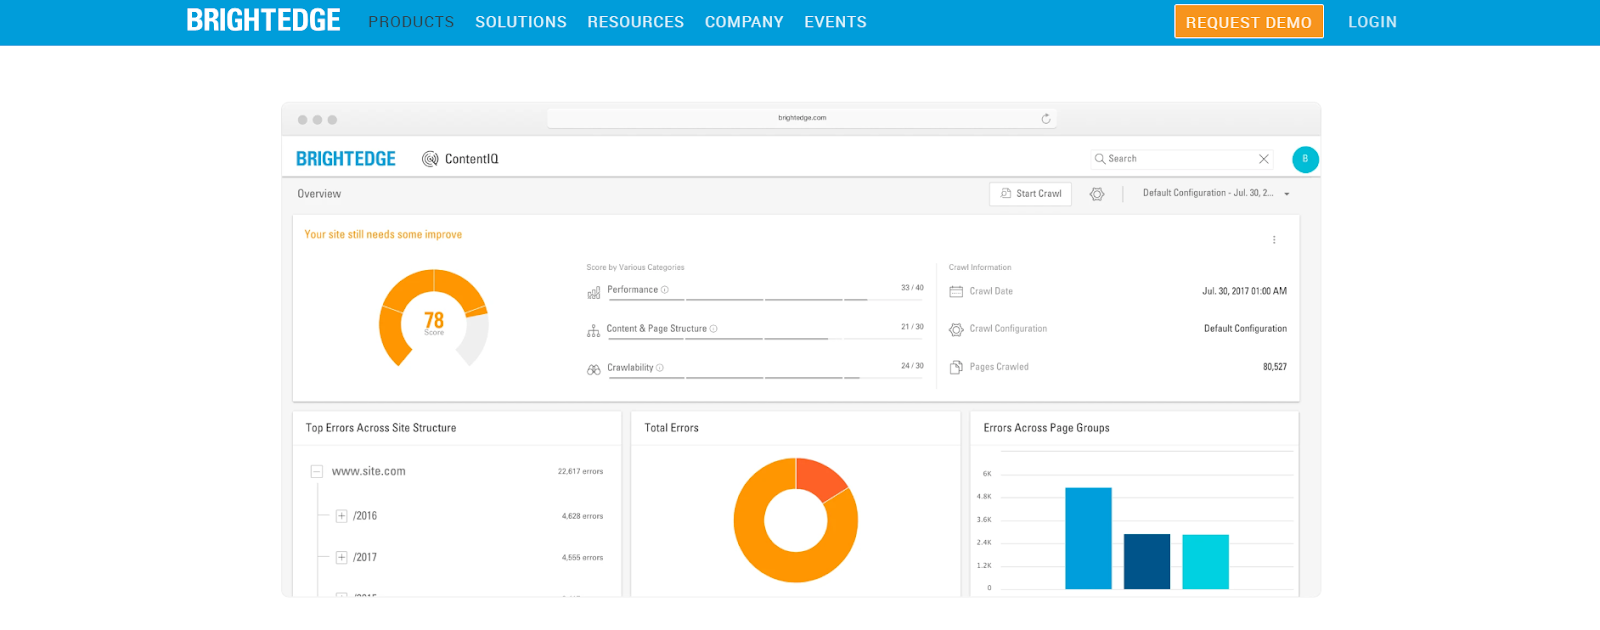Screen dimensions: 1600x630
Task: Click the Overview tab label
Action: pyautogui.click(x=319, y=194)
